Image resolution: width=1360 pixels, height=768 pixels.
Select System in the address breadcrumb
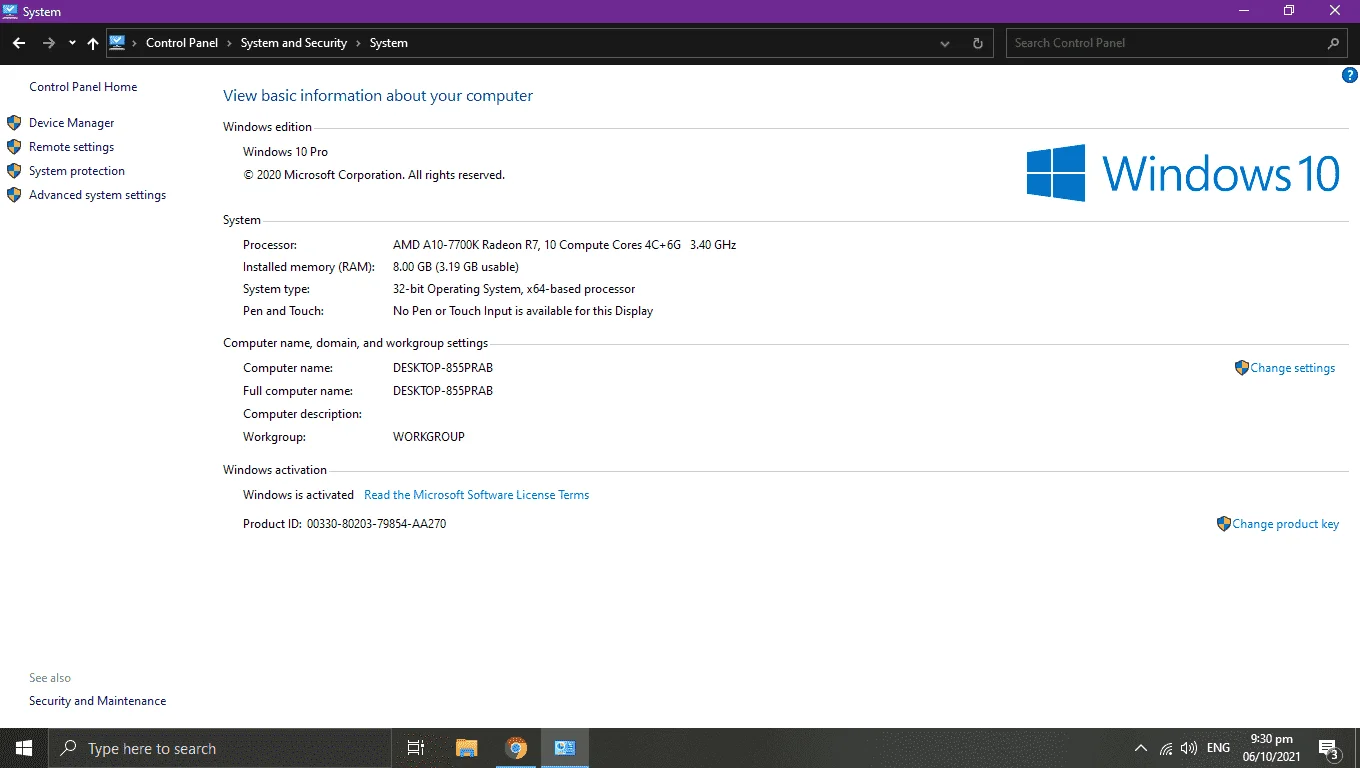(389, 43)
